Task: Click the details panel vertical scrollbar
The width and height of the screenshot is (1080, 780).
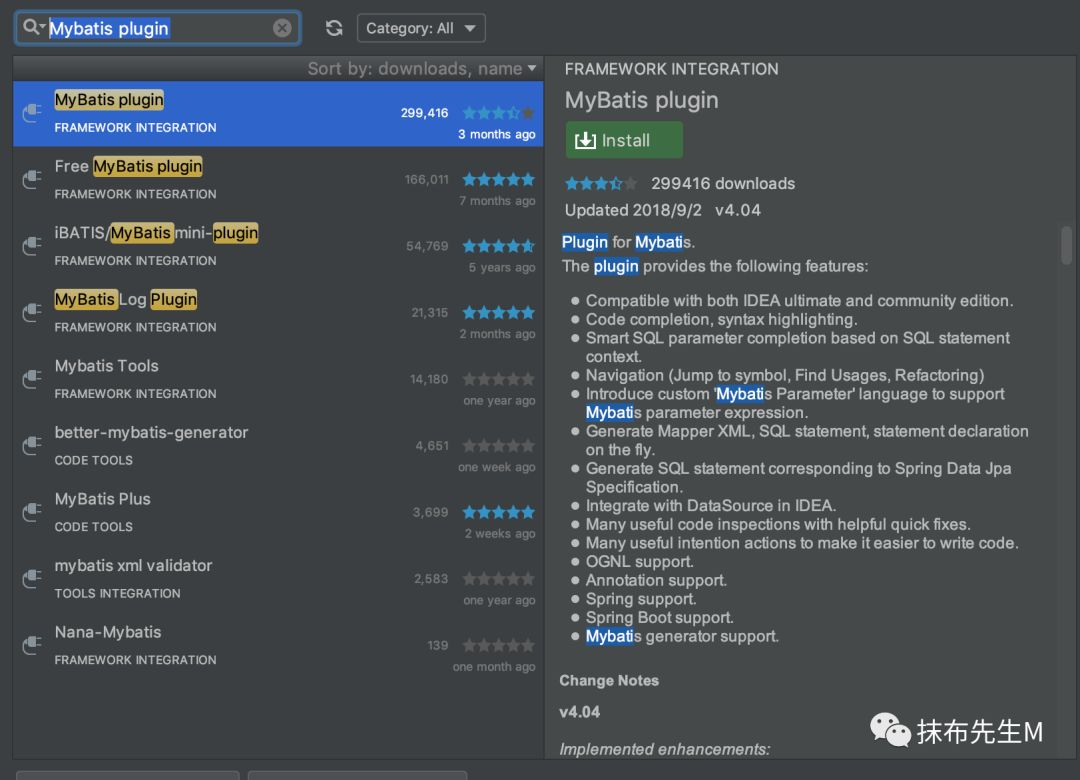Action: coord(1066,245)
